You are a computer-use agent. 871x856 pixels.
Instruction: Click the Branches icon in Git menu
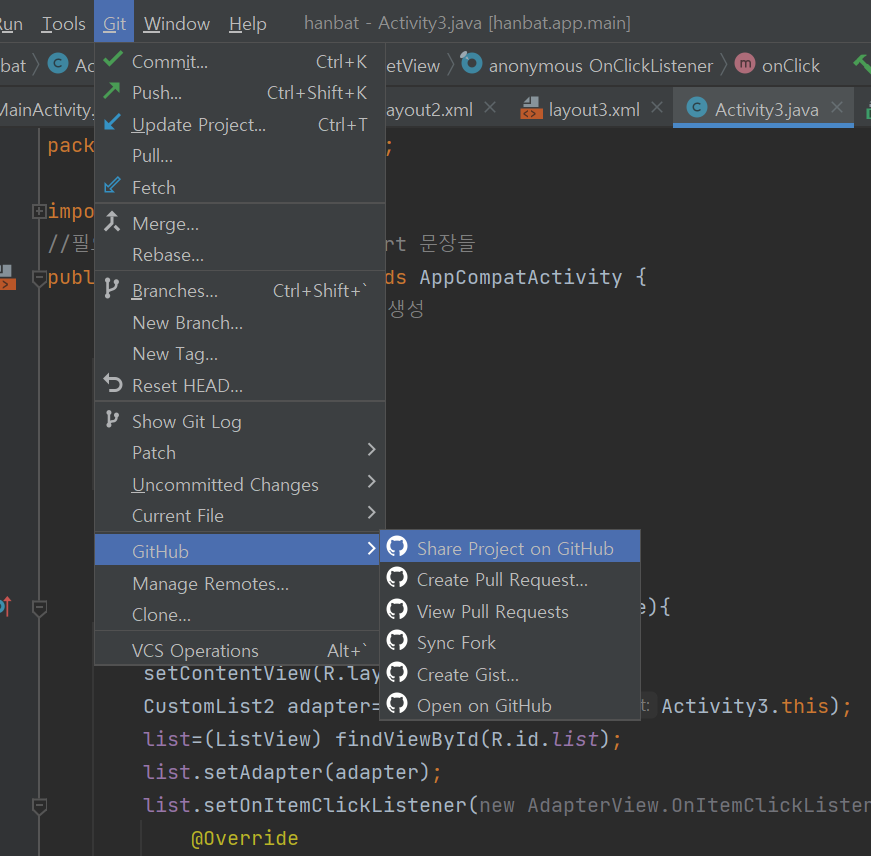click(x=112, y=289)
